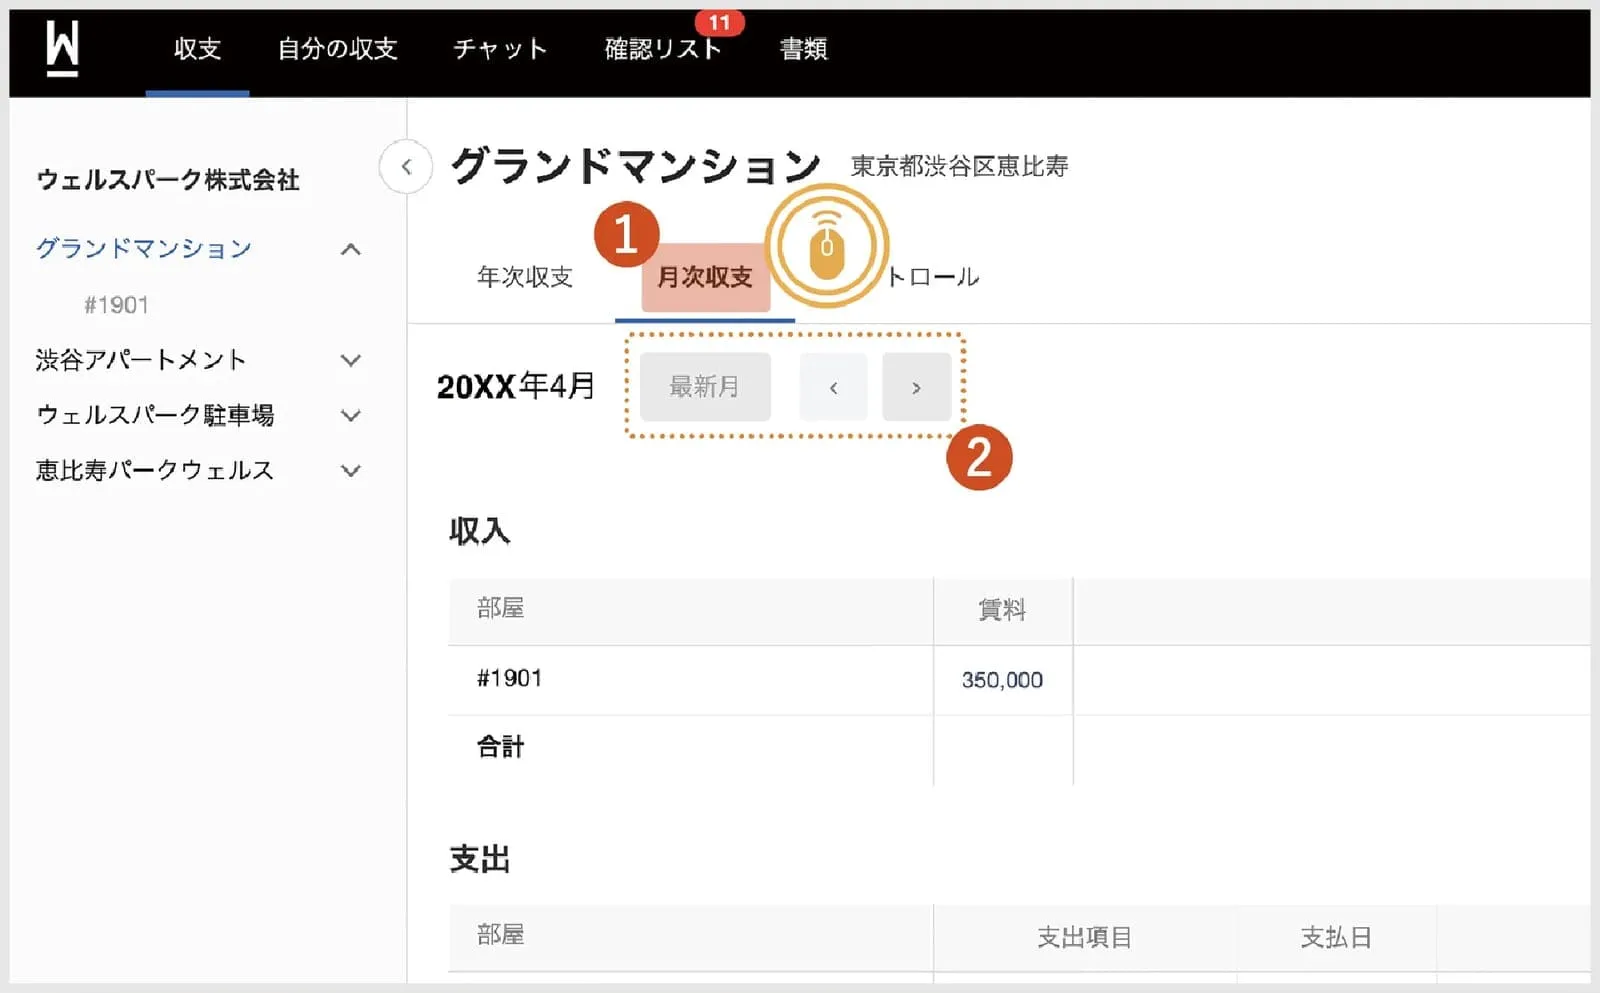The height and width of the screenshot is (993, 1600).
Task: Select グランドマンション in sidebar
Action: pyautogui.click(x=144, y=248)
